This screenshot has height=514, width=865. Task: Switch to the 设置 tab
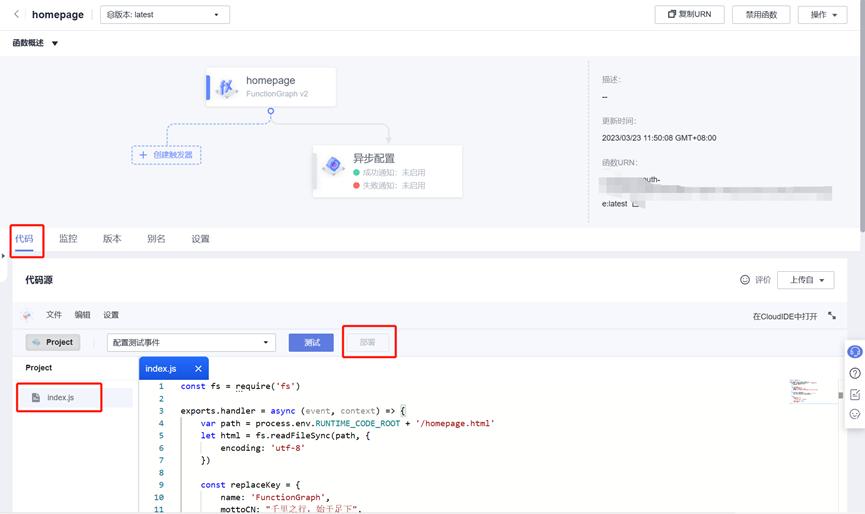tap(200, 239)
